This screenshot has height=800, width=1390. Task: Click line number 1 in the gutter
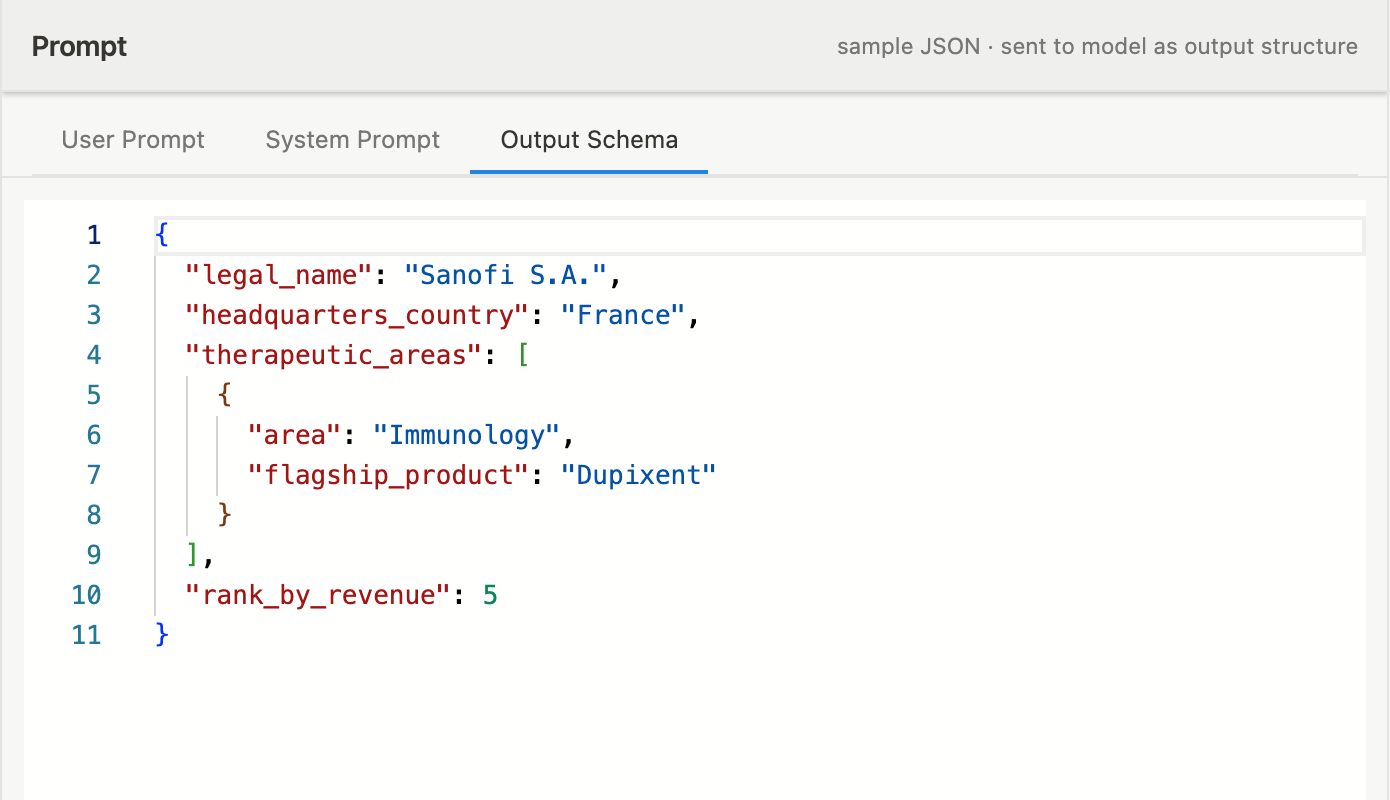click(x=94, y=235)
